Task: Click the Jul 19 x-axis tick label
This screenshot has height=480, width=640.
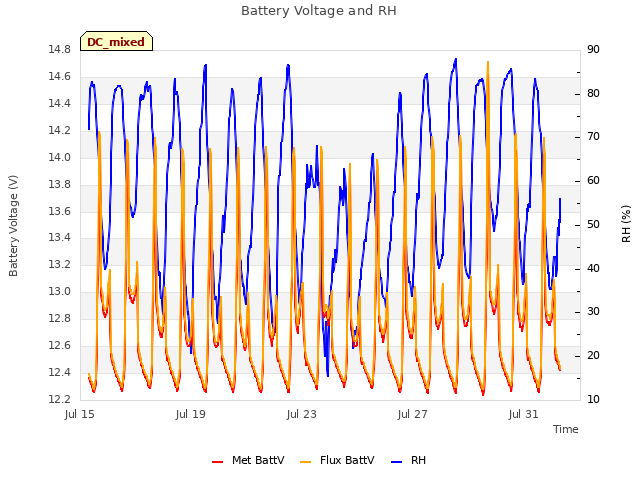Action: click(191, 415)
